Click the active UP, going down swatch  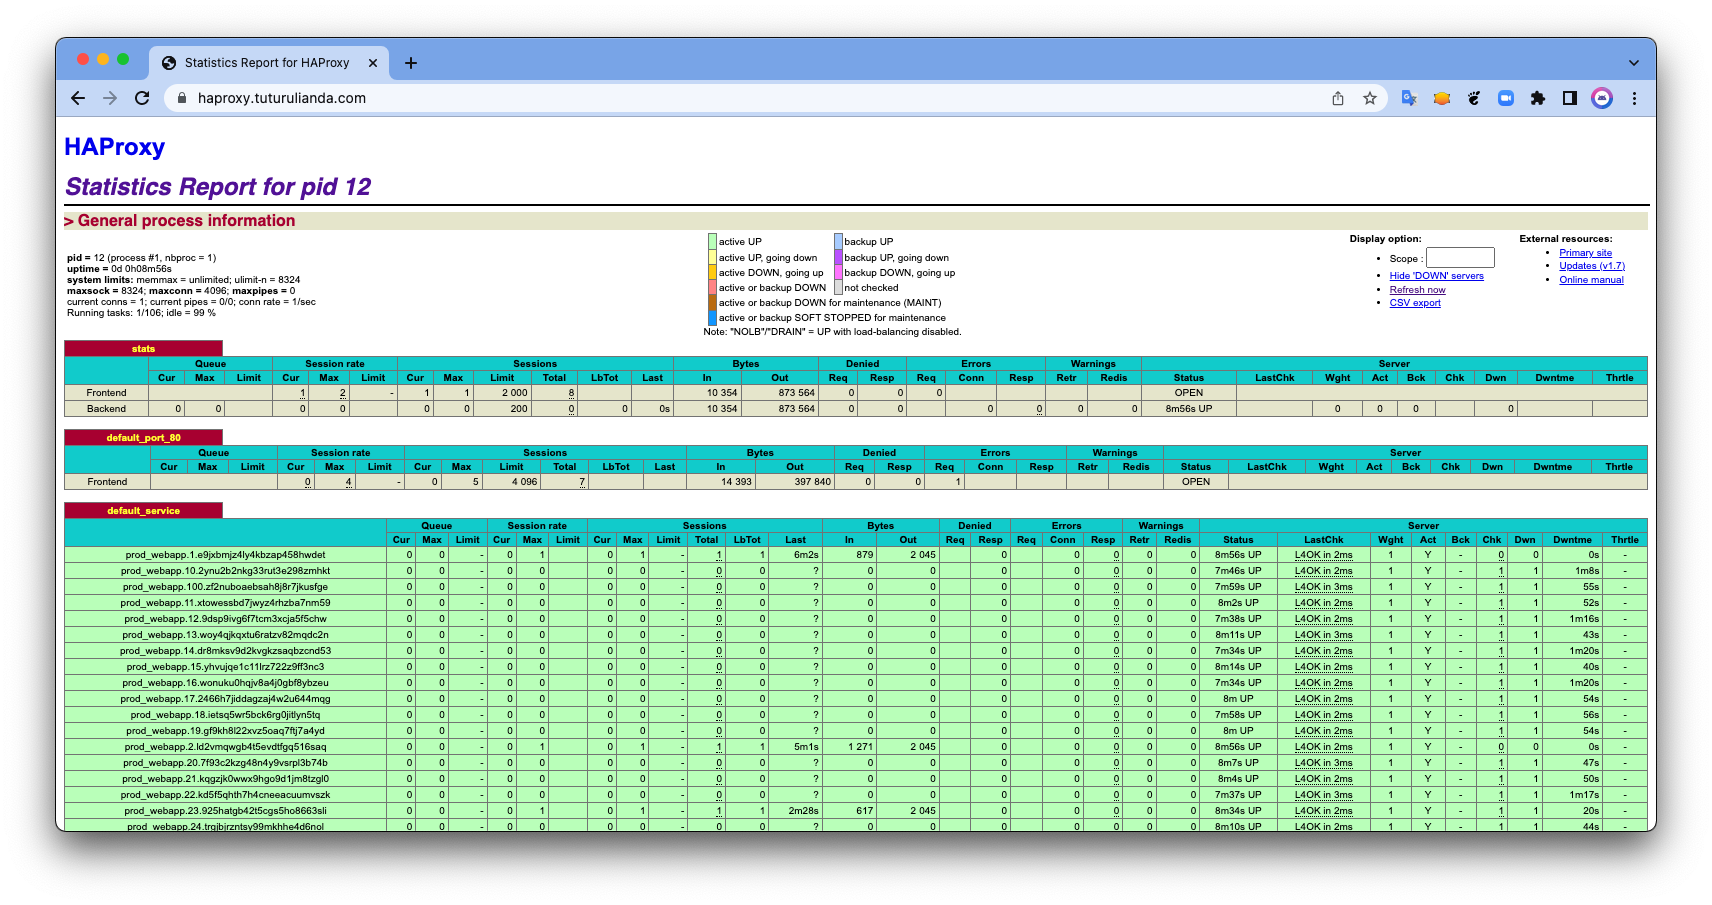(712, 257)
